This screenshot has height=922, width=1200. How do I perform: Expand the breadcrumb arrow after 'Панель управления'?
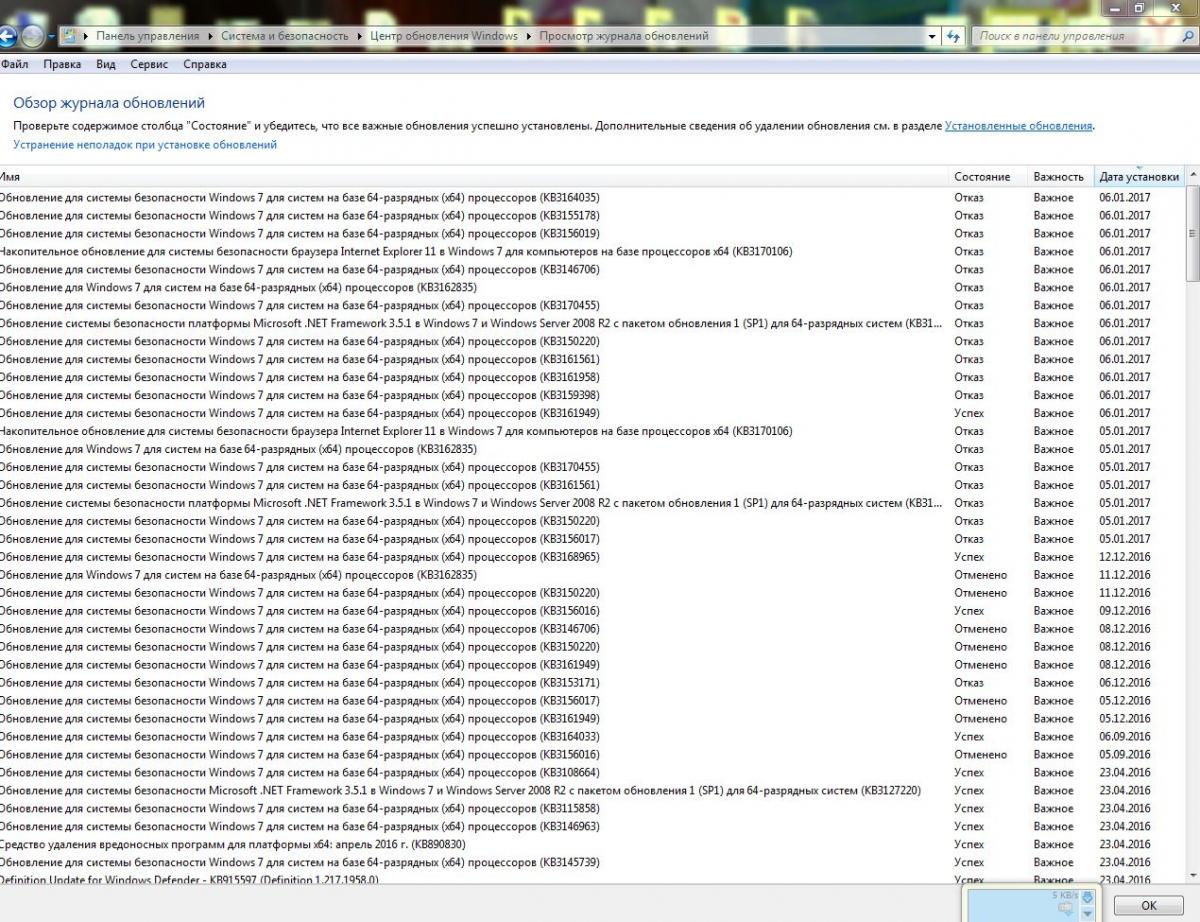(211, 36)
